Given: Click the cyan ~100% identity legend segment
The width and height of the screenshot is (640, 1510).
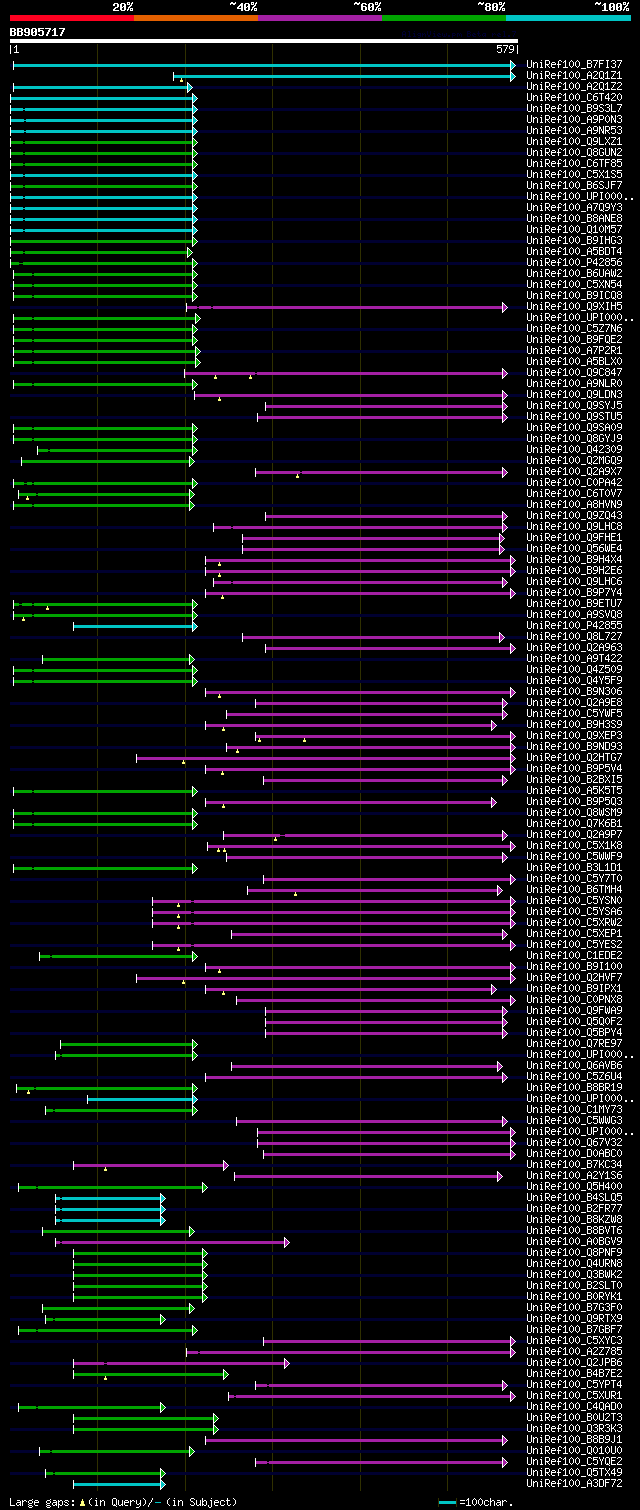Looking at the screenshot, I should tap(568, 18).
